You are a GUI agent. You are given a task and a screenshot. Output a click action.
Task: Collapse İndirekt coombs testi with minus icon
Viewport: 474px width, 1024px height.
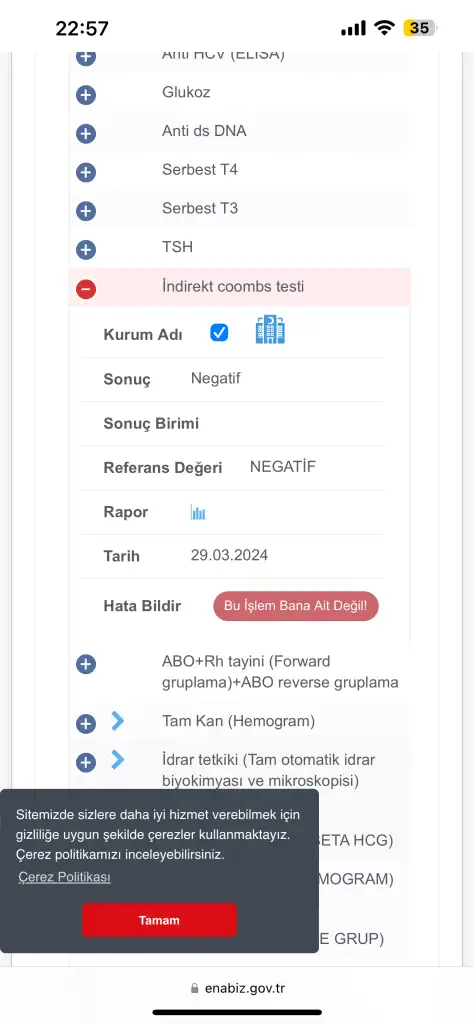point(86,289)
